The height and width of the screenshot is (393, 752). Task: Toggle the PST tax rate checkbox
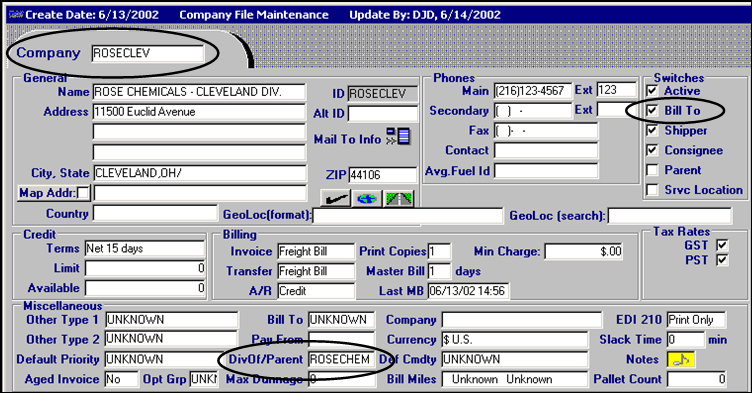click(x=722, y=260)
